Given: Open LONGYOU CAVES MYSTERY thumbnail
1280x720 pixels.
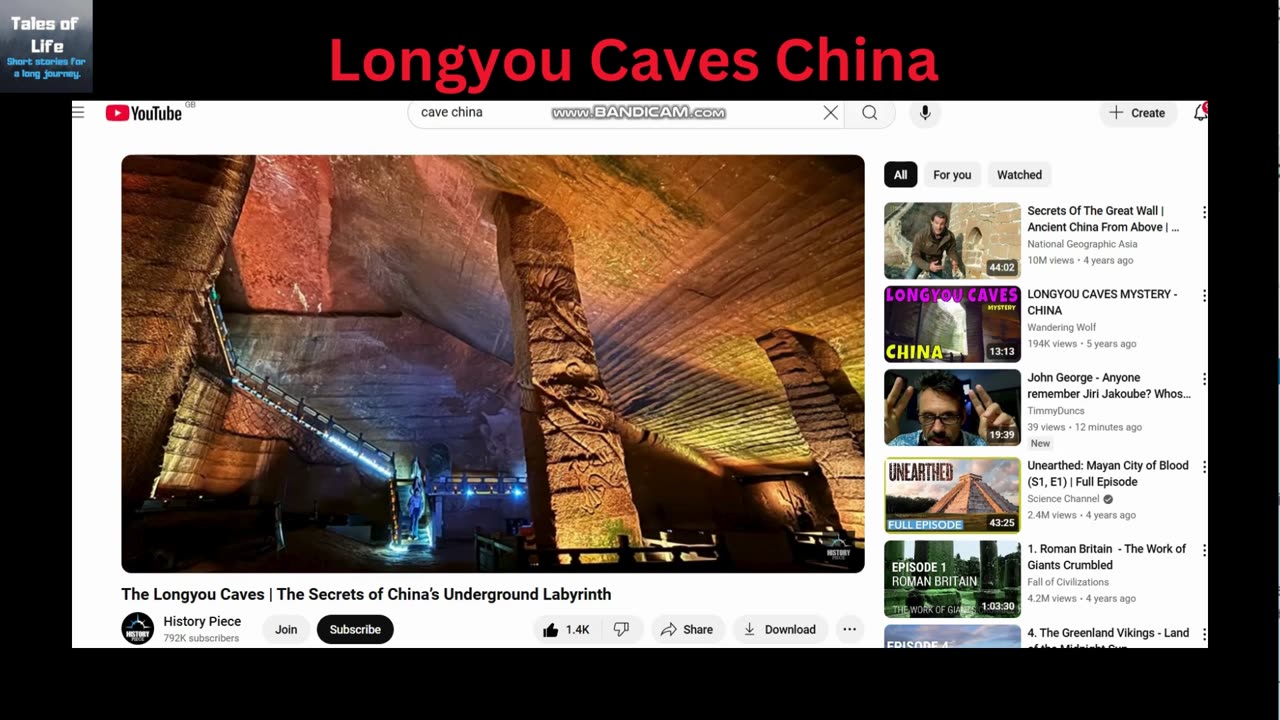Looking at the screenshot, I should click(x=952, y=324).
